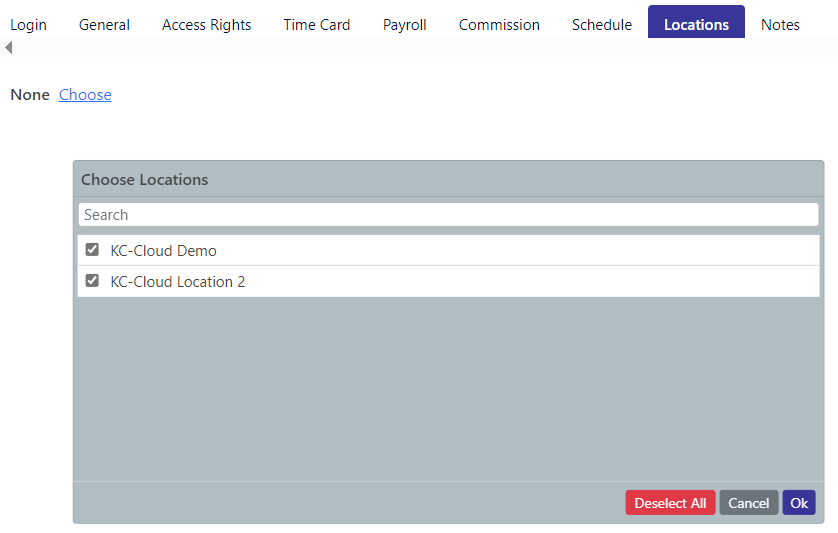Go to the Access Rights tab
The width and height of the screenshot is (838, 533).
[206, 25]
